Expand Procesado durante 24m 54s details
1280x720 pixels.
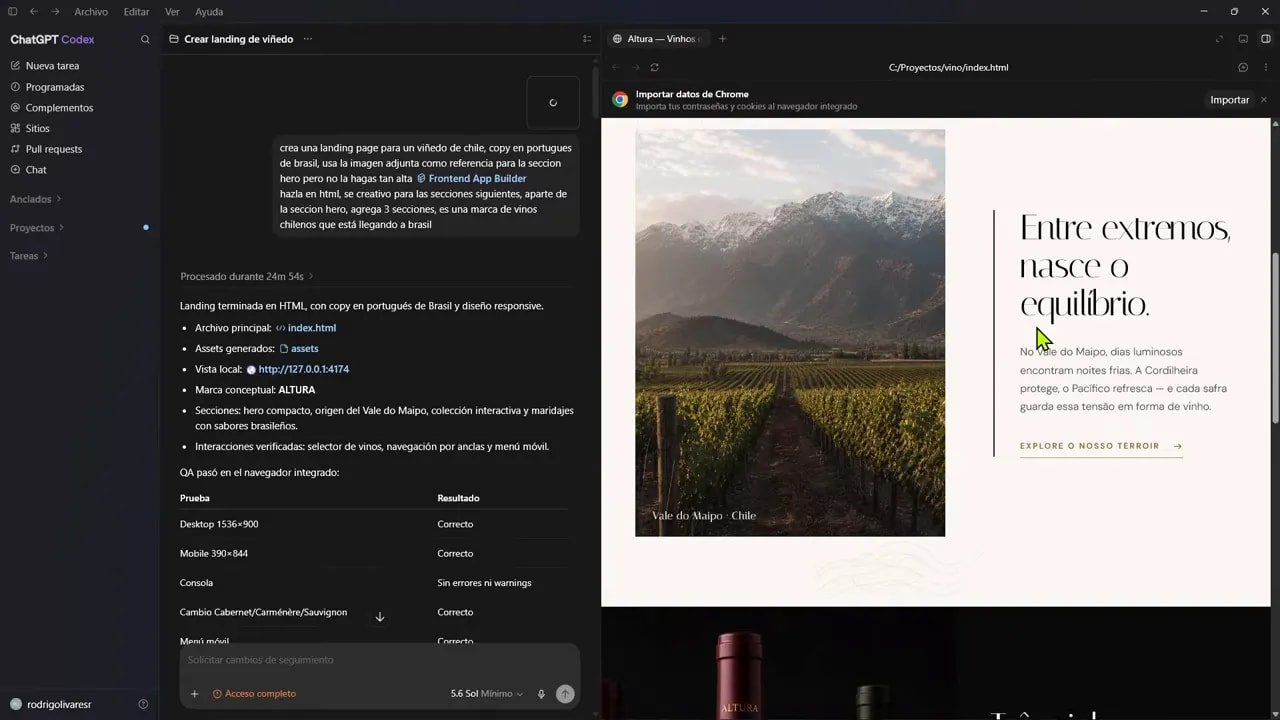tap(247, 276)
